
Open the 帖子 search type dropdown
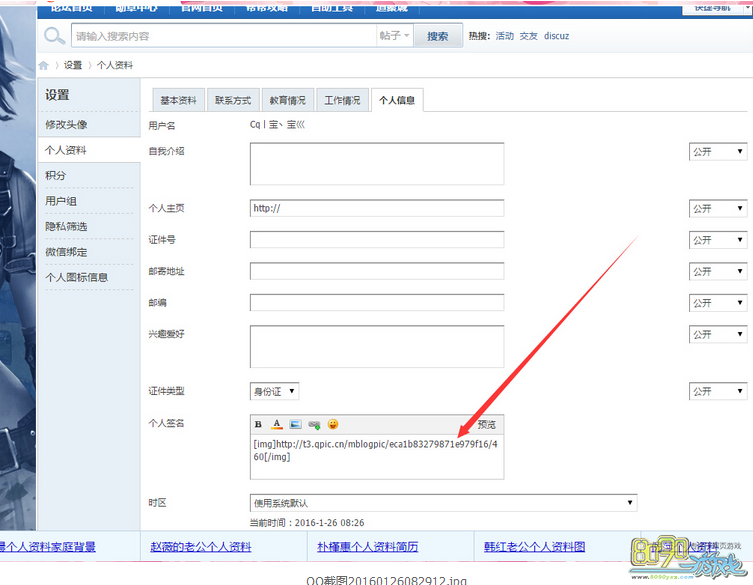coord(394,36)
